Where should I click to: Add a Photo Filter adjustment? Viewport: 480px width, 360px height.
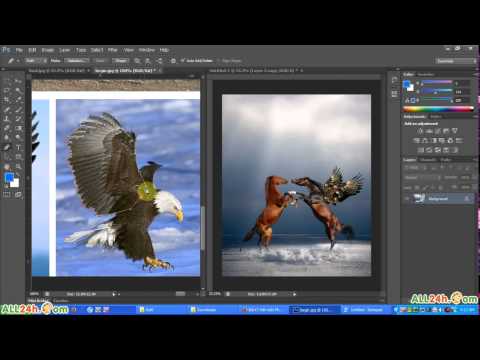click(442, 140)
